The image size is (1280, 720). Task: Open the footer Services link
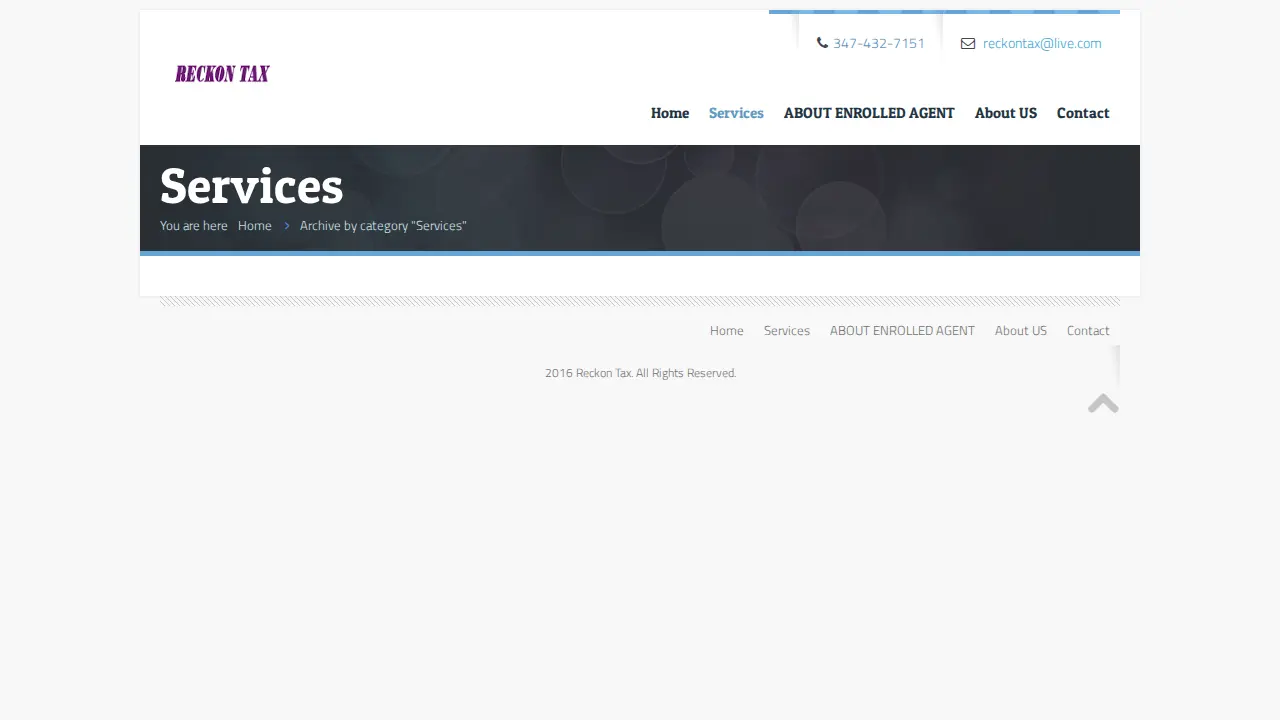(787, 331)
